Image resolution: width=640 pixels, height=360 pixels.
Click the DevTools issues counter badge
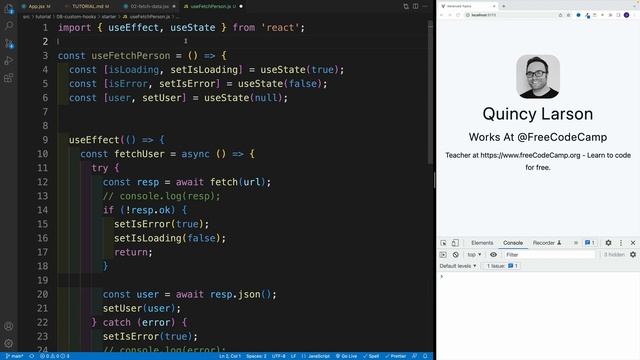pos(590,243)
